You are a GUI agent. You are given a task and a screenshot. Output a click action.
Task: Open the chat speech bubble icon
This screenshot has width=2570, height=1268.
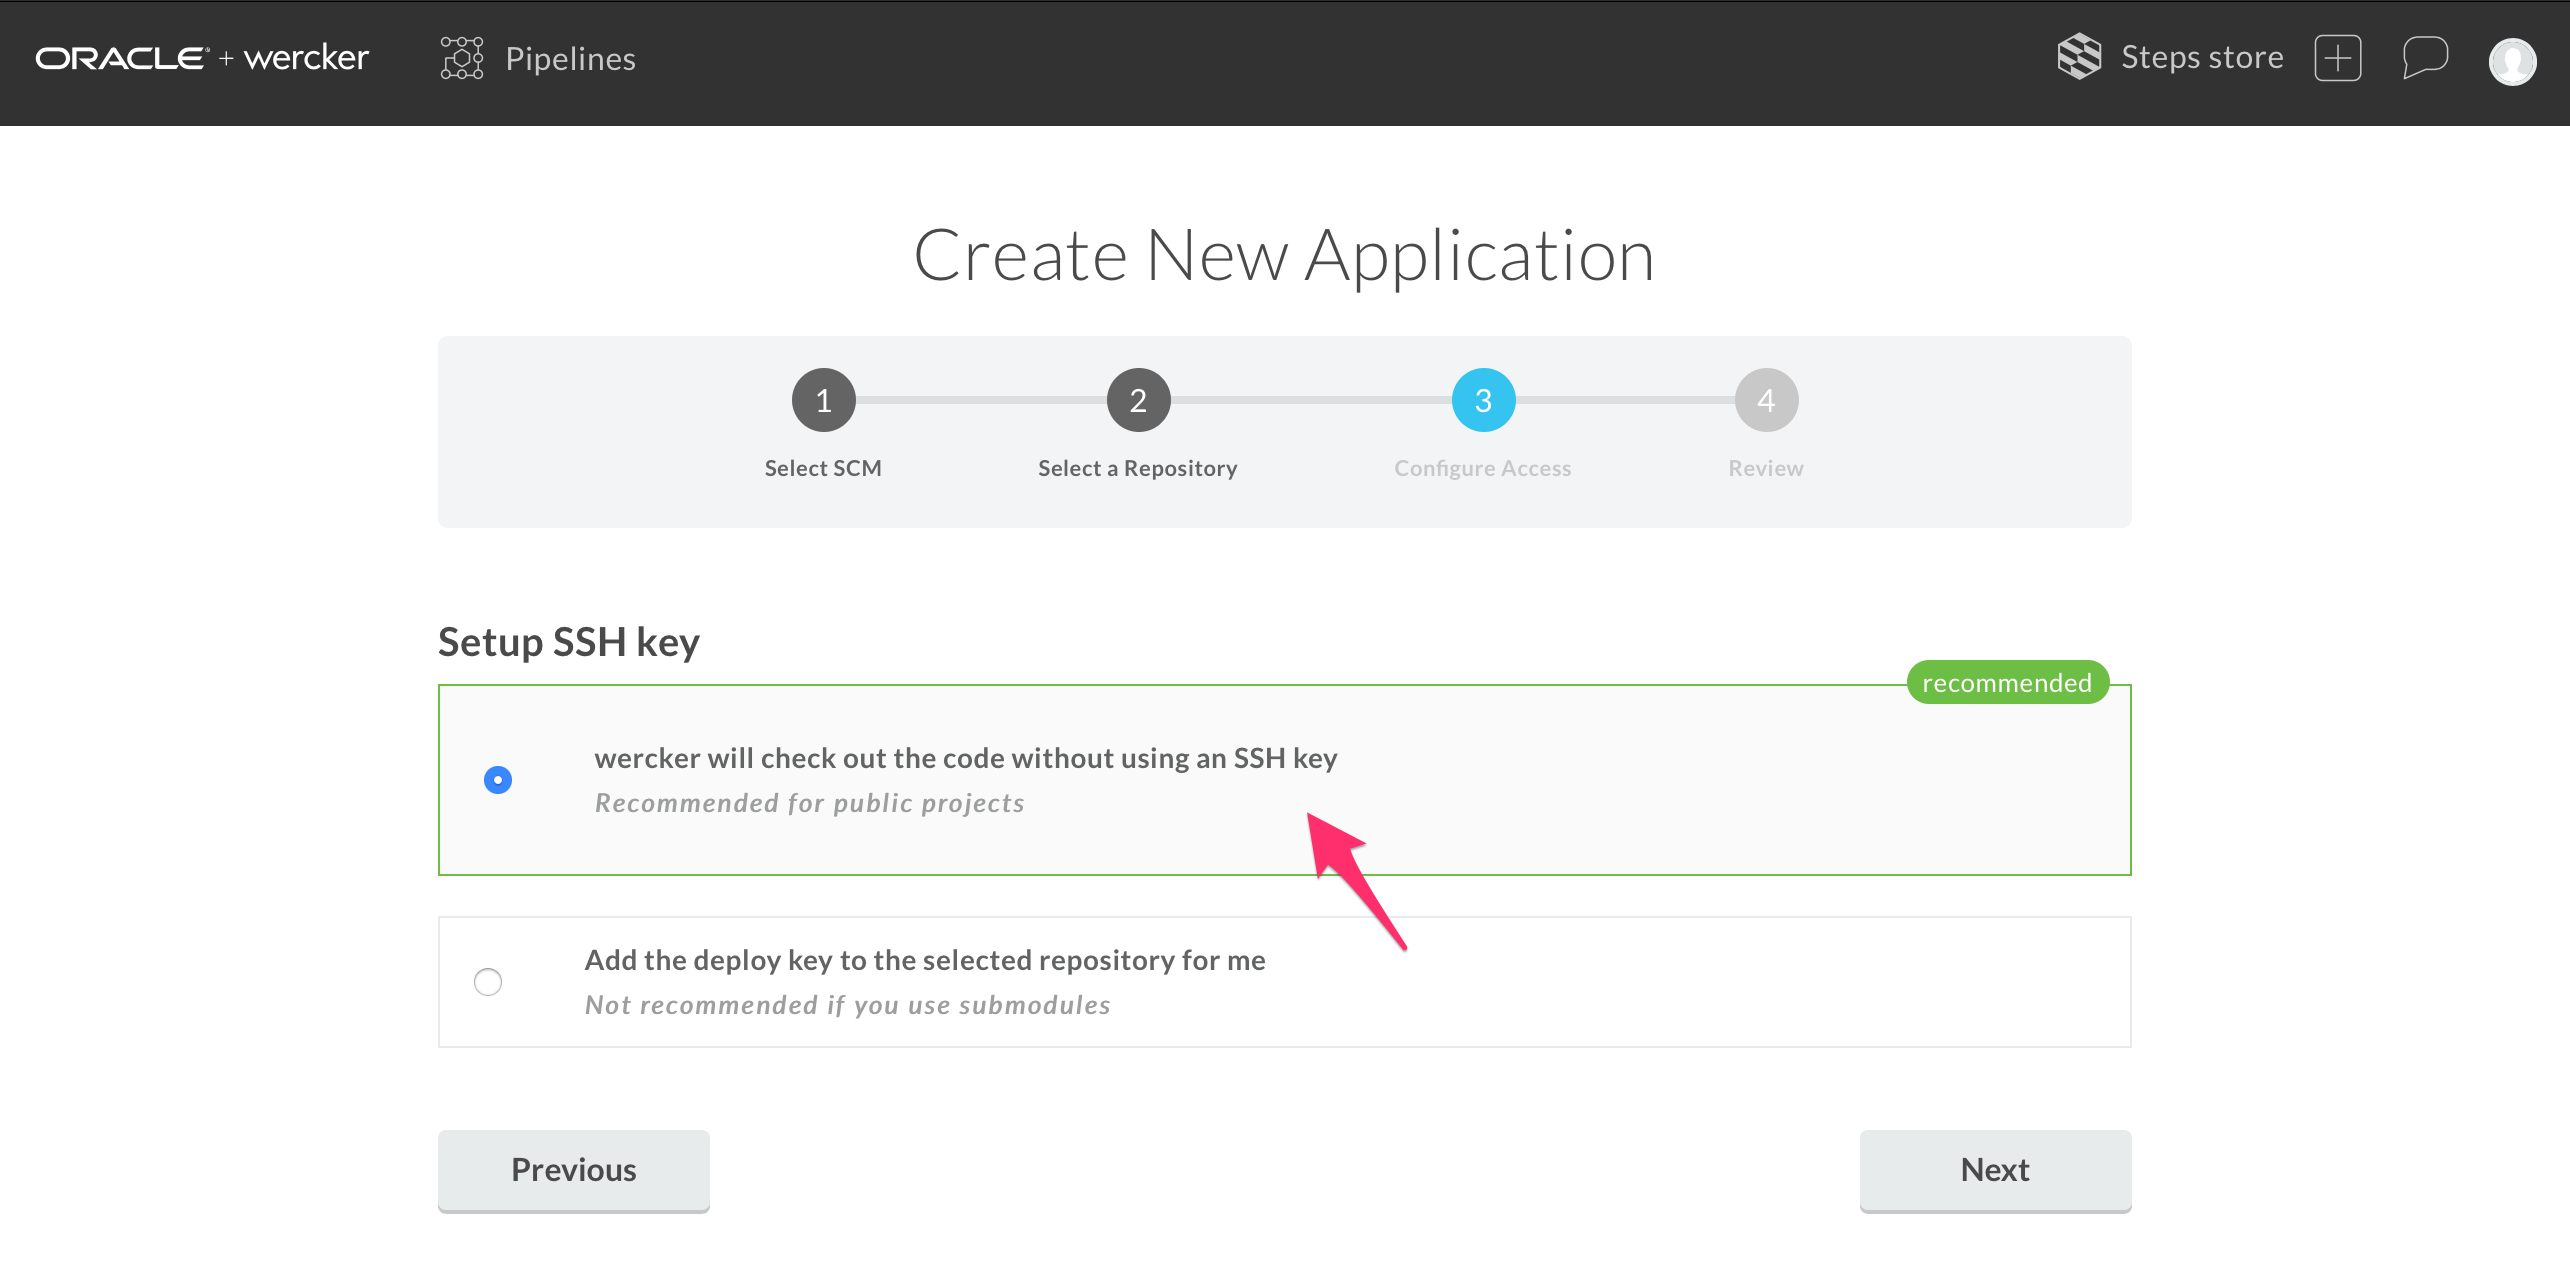2424,58
